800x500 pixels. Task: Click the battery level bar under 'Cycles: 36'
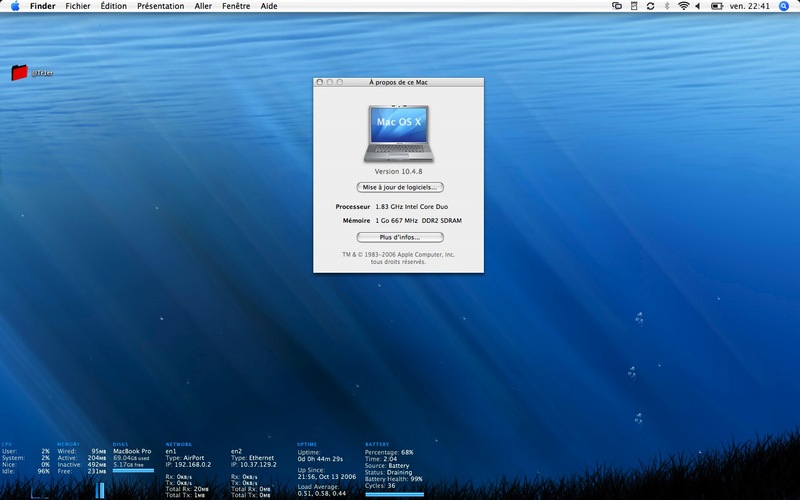[x=394, y=494]
